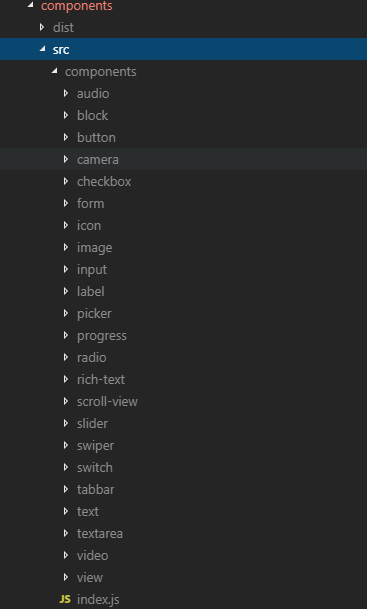
Task: Select the progress folder name
Action: [x=102, y=336]
